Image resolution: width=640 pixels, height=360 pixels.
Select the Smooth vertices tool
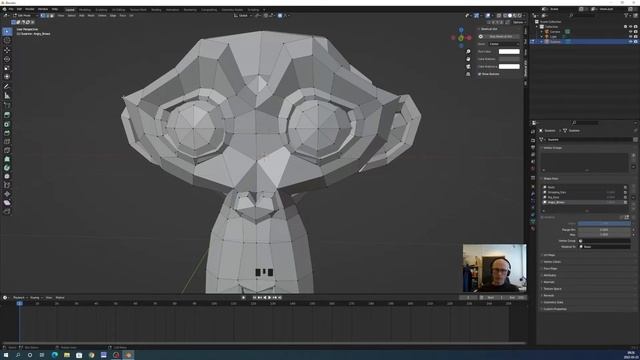7,176
